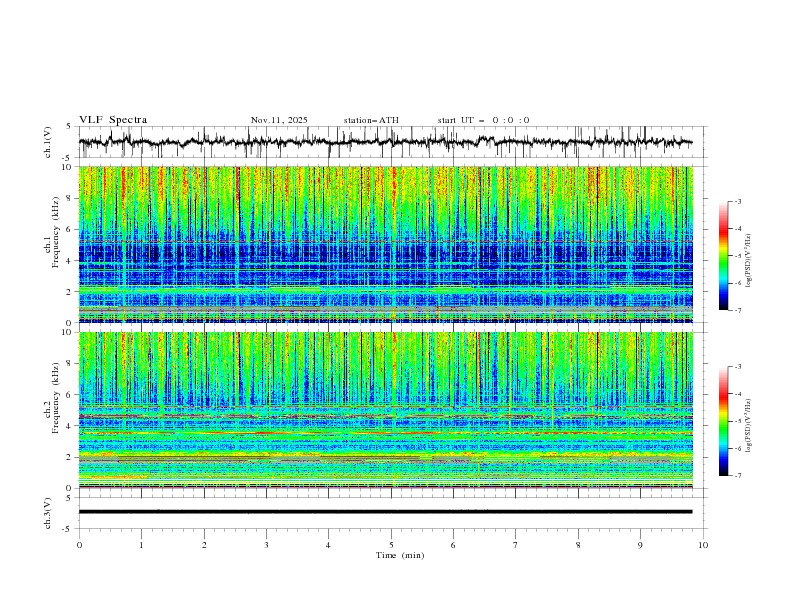Click the ch.1 voltage waveform trace

[x=385, y=141]
